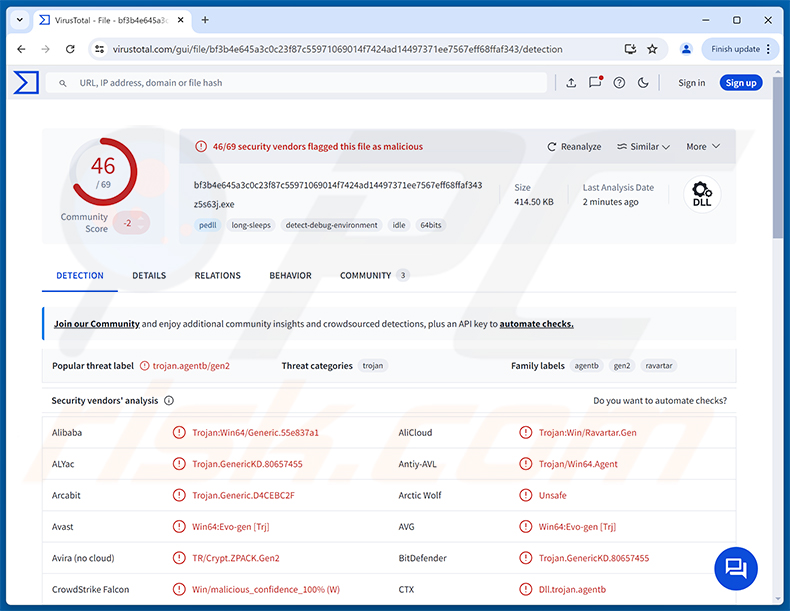
Task: Click the browser forward arrow
Action: (x=45, y=49)
